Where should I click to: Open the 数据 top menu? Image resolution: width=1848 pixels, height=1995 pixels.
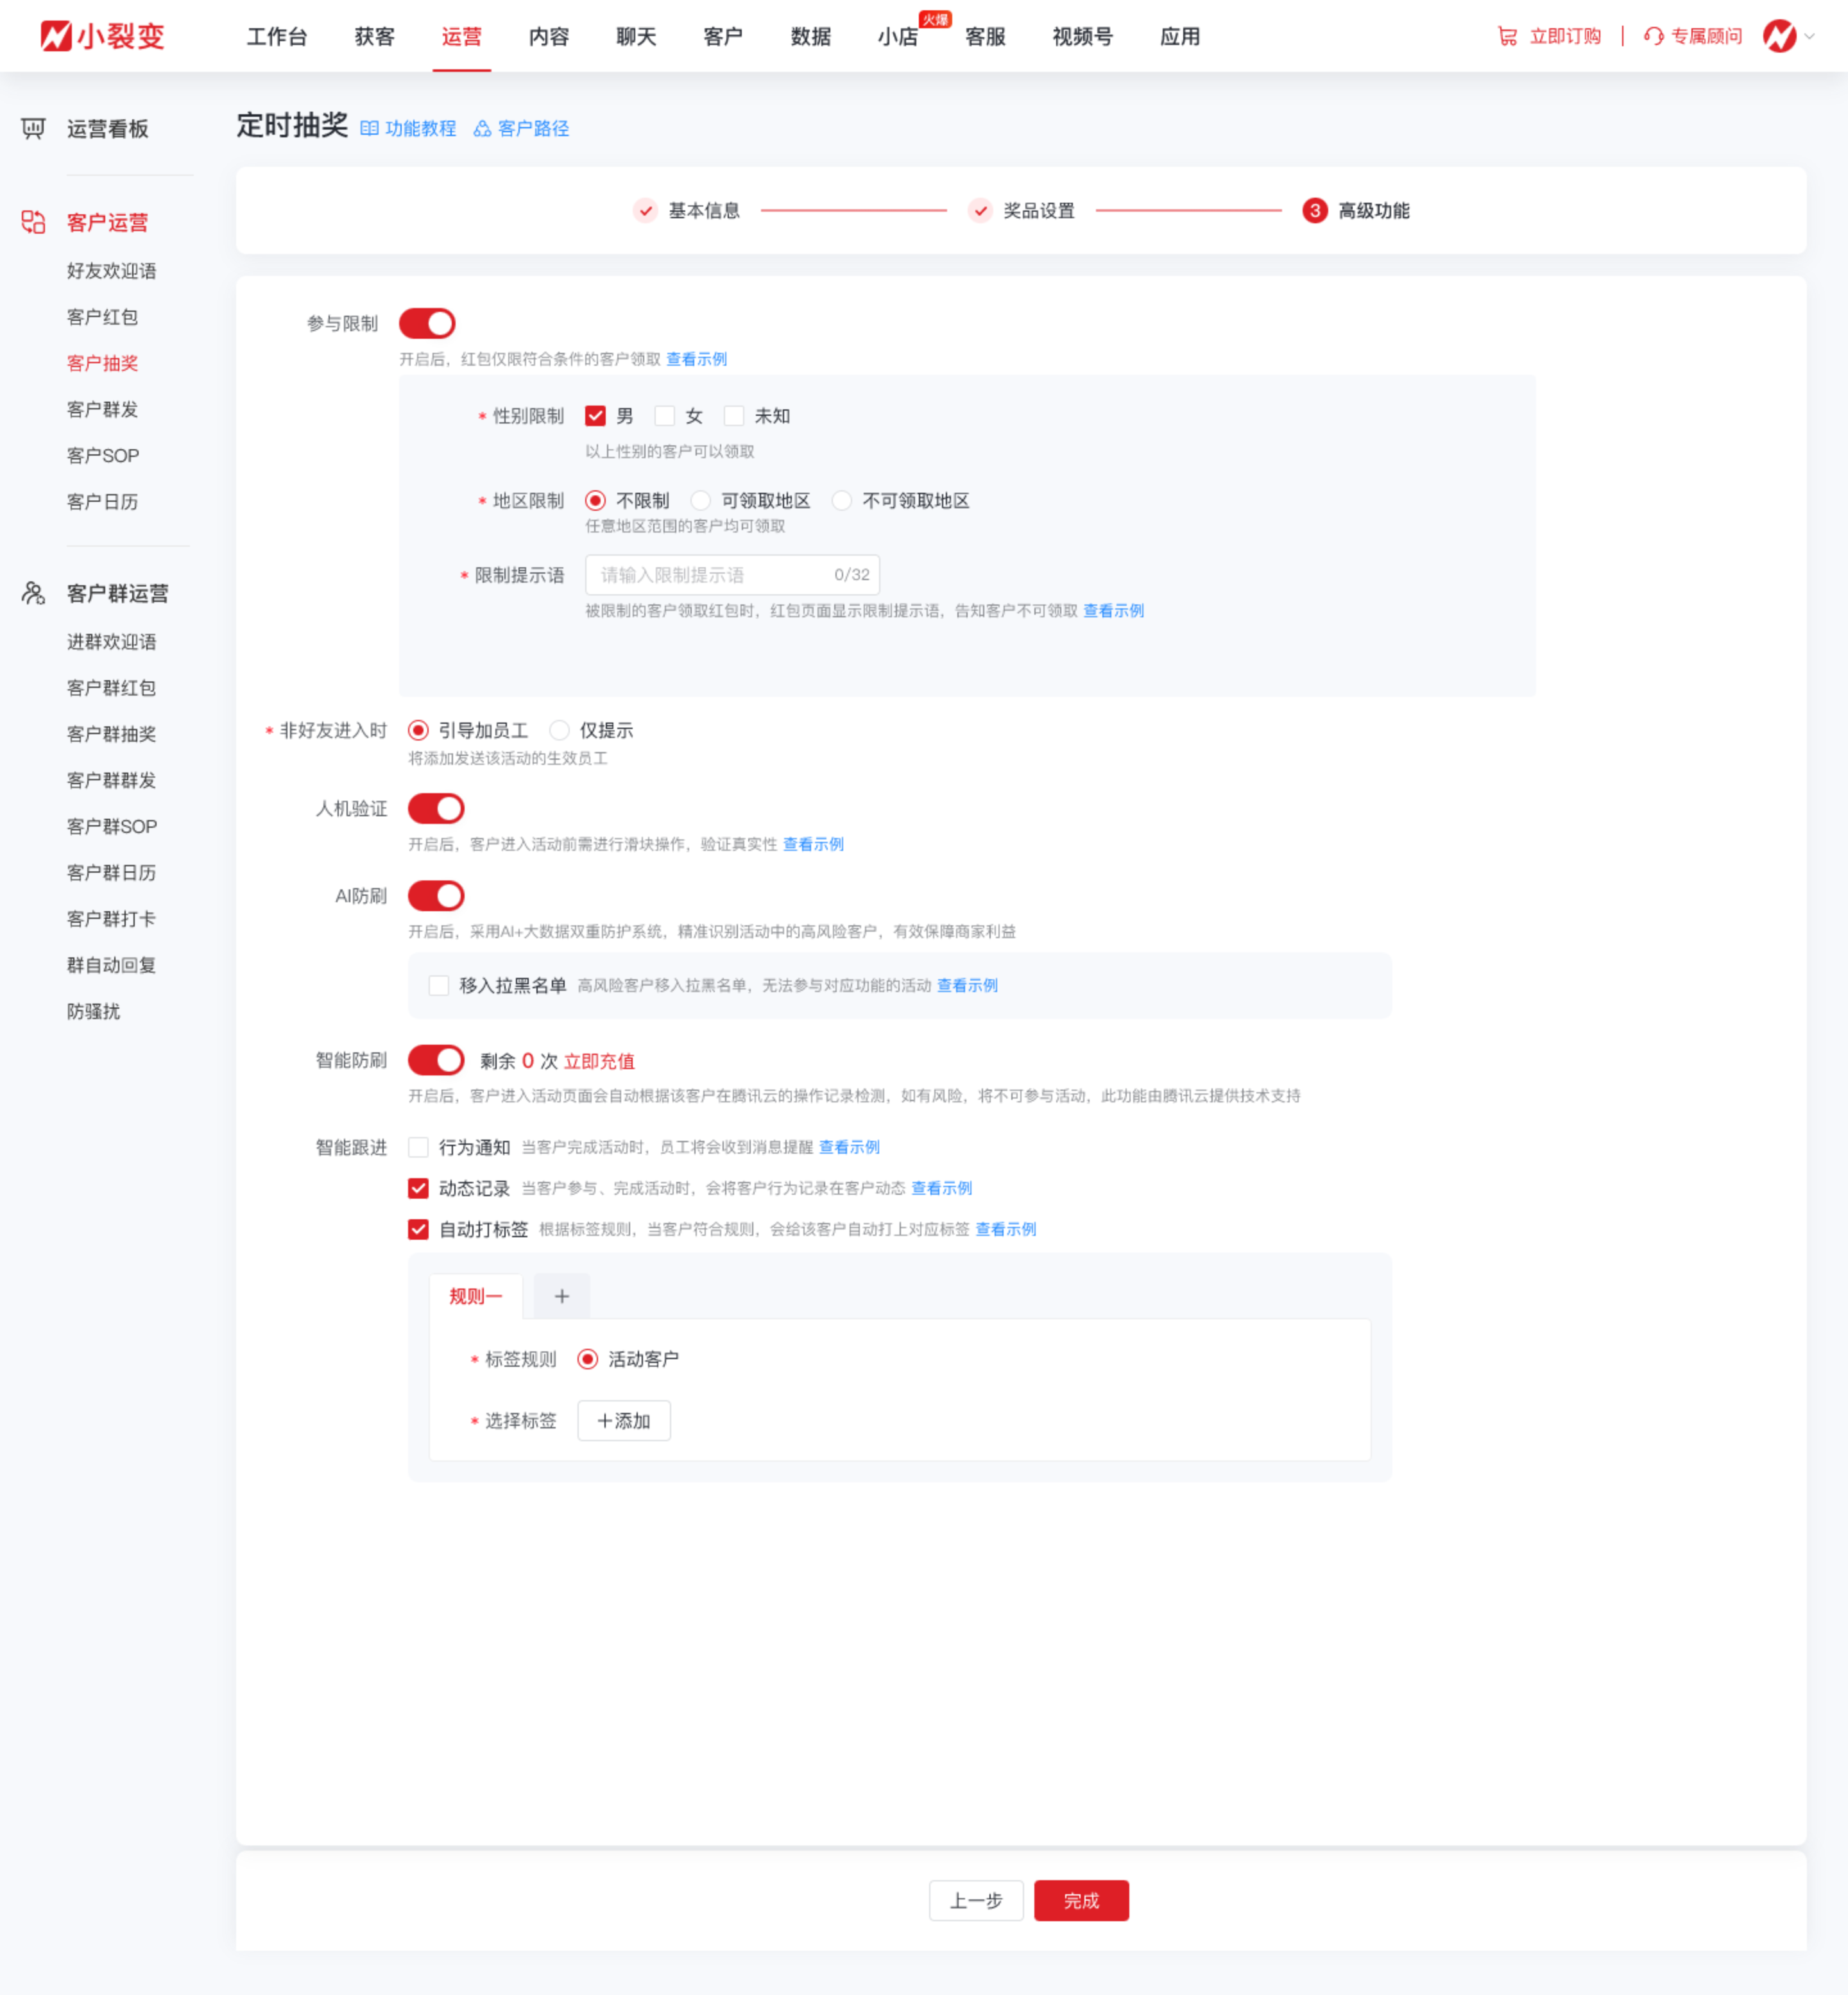point(810,36)
